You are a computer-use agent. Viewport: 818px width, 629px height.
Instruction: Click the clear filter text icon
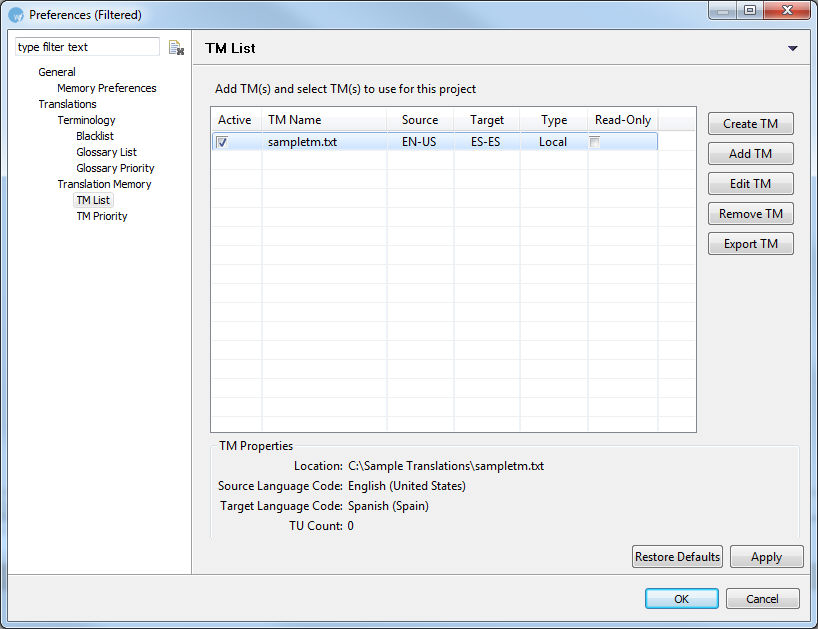tap(176, 48)
